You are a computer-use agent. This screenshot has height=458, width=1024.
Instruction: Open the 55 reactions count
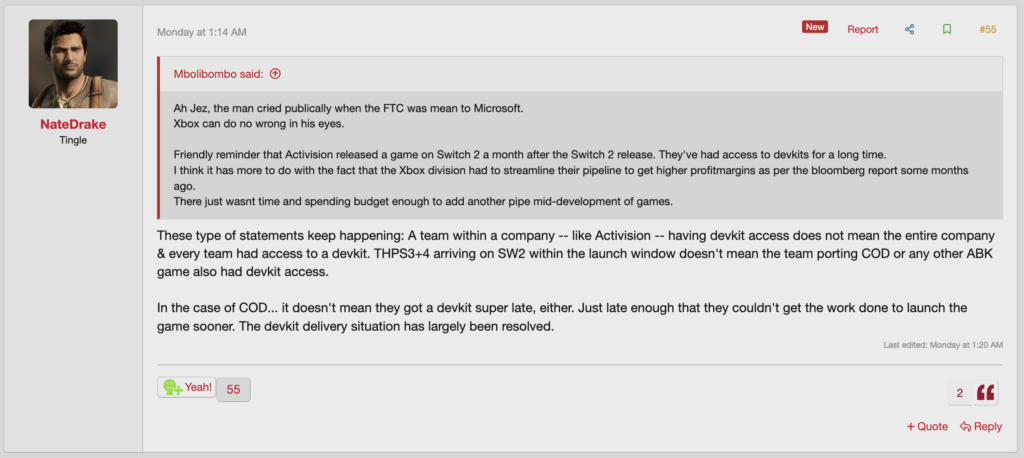tap(233, 389)
